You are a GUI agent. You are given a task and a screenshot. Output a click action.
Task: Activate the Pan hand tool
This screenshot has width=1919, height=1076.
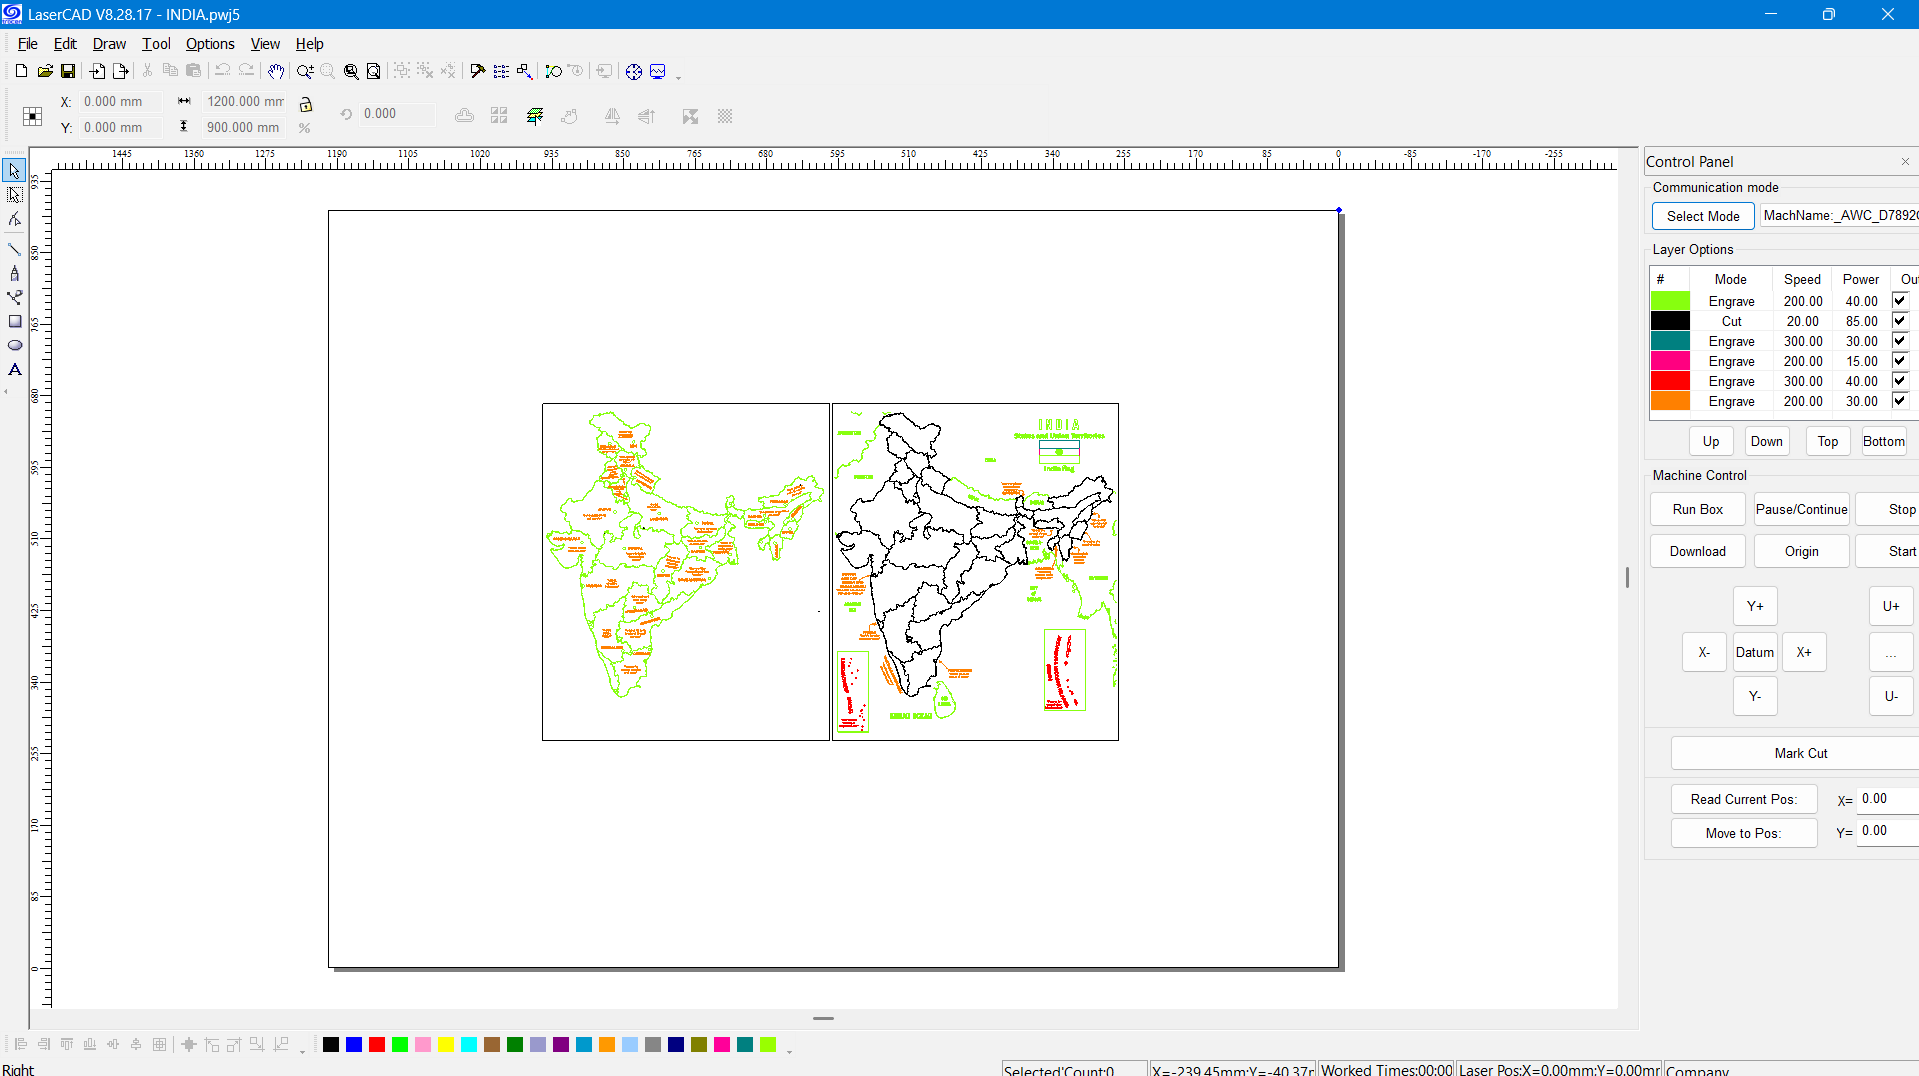pyautogui.click(x=276, y=71)
